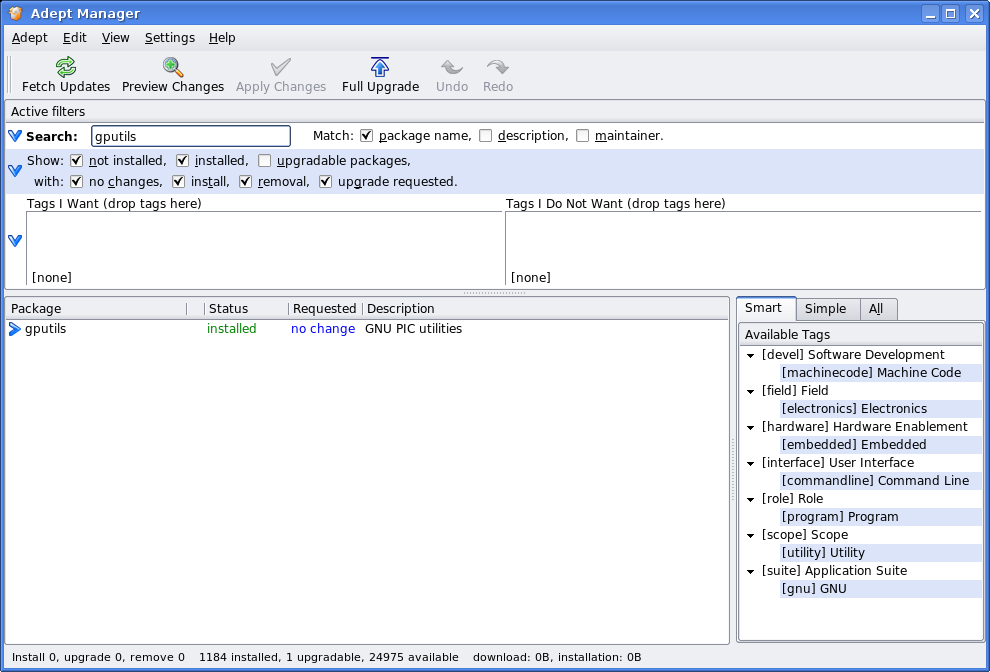
Task: Open Preview Changes from the toolbar
Action: point(173,68)
